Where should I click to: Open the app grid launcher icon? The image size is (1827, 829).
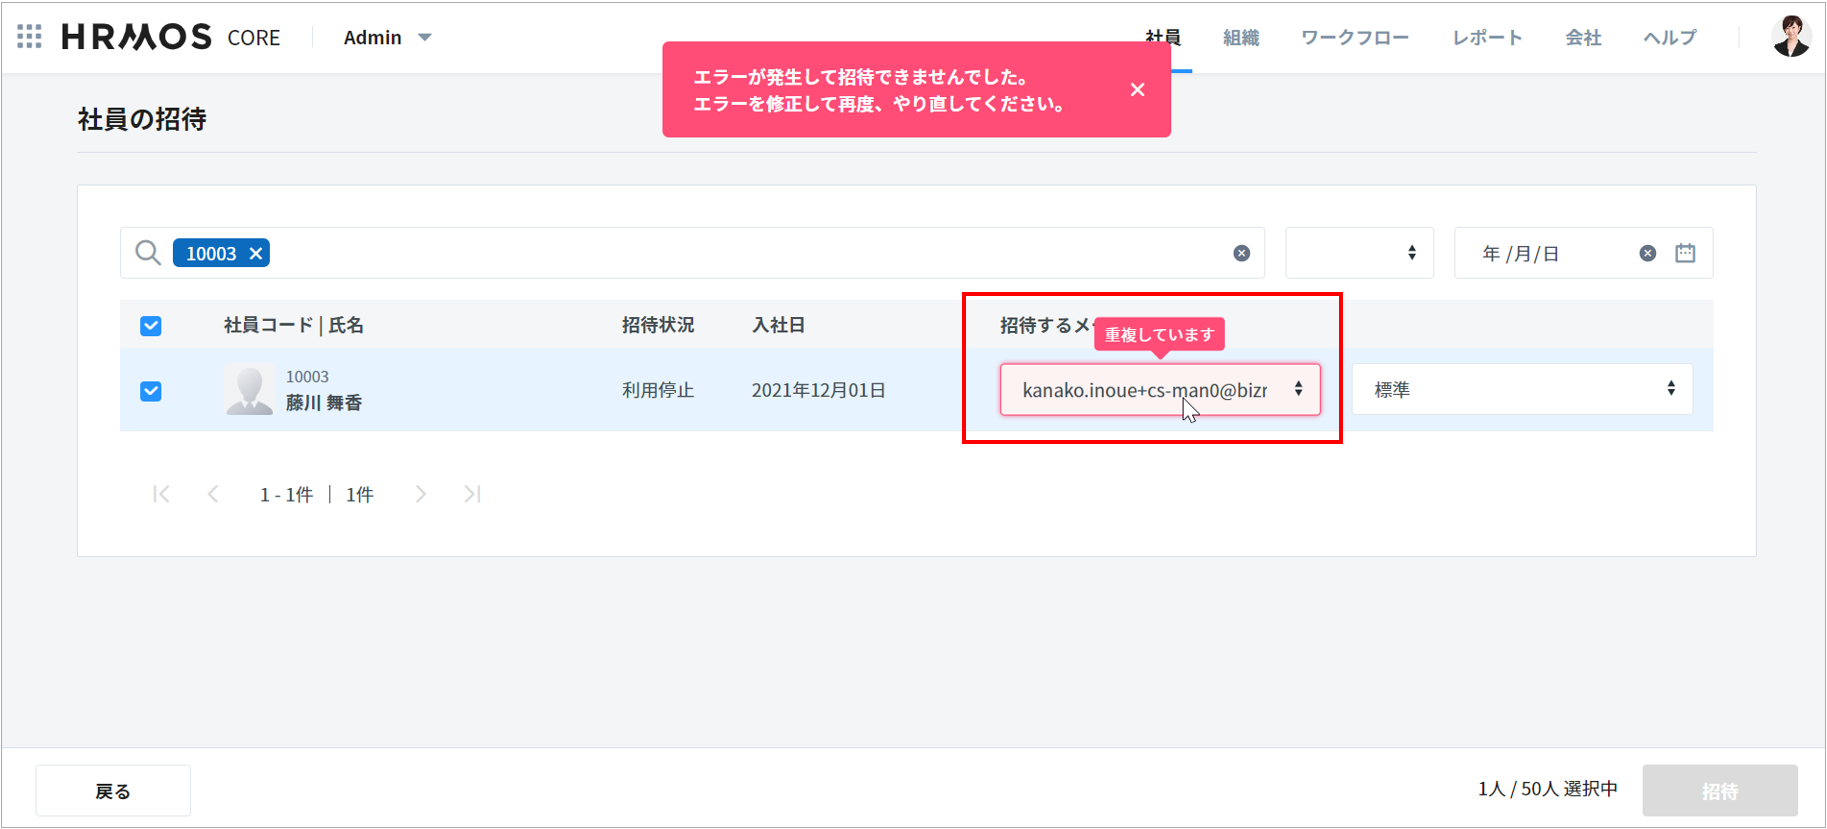click(x=29, y=37)
